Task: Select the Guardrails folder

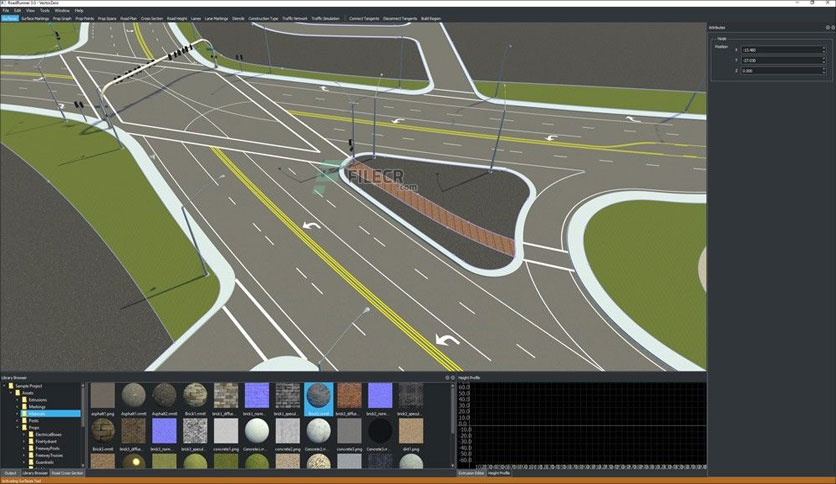Action: click(44, 462)
